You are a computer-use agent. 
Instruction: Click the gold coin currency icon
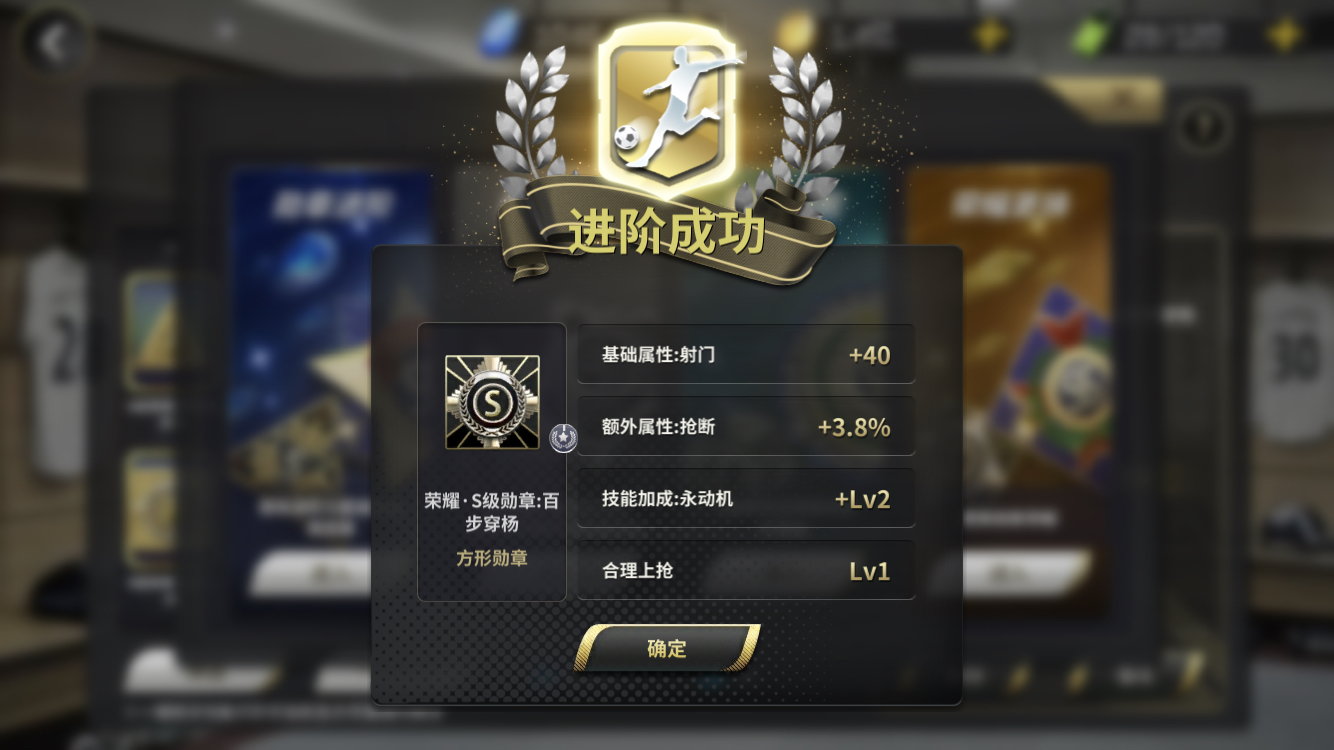click(797, 34)
